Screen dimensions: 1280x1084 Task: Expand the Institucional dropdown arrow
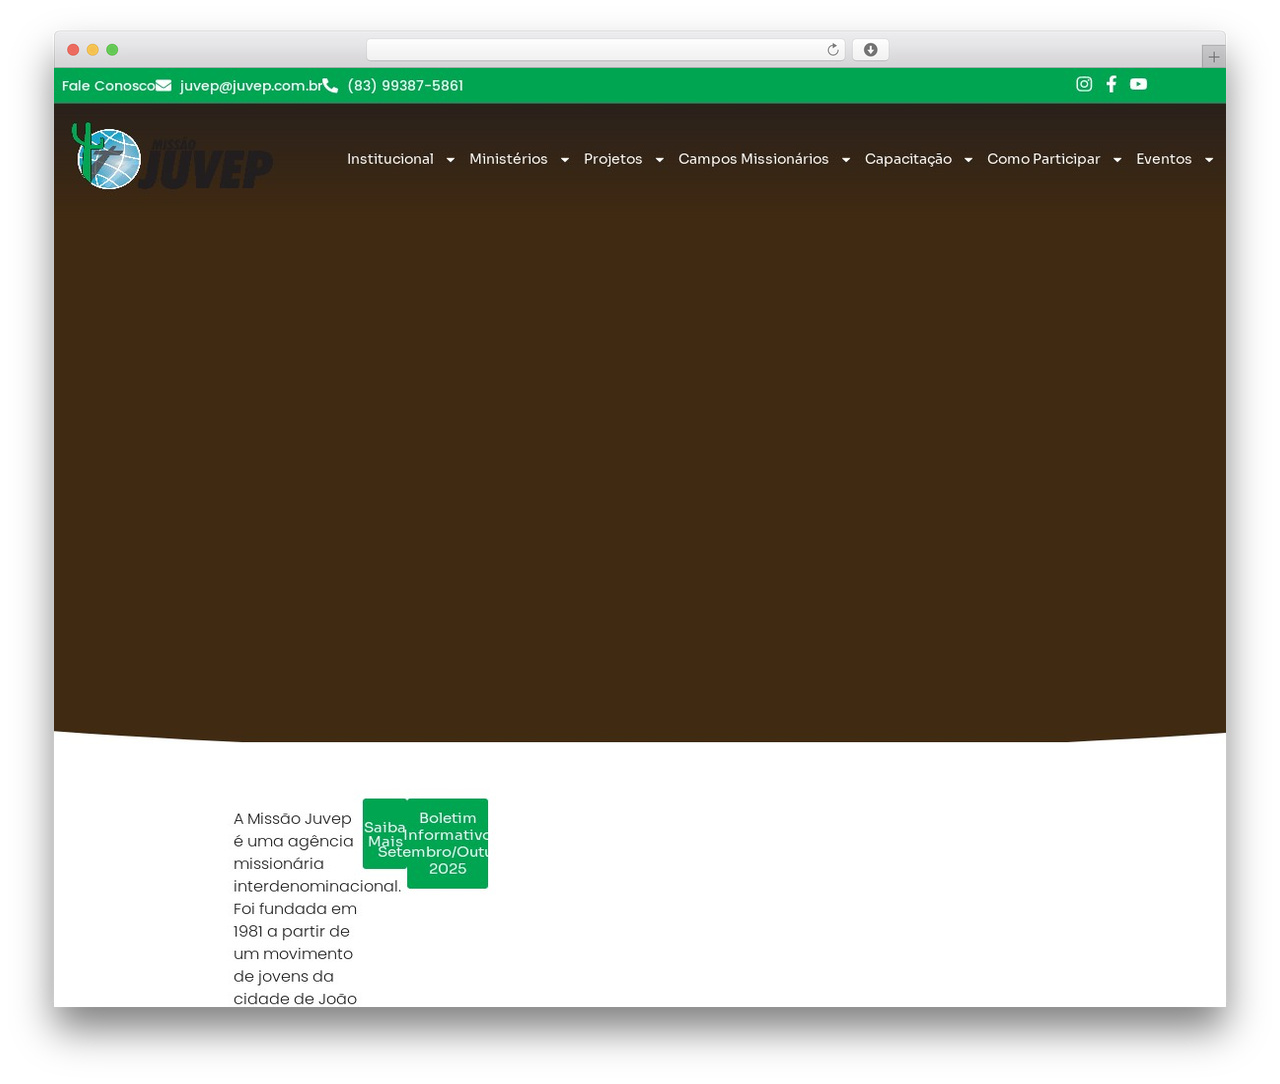click(450, 160)
